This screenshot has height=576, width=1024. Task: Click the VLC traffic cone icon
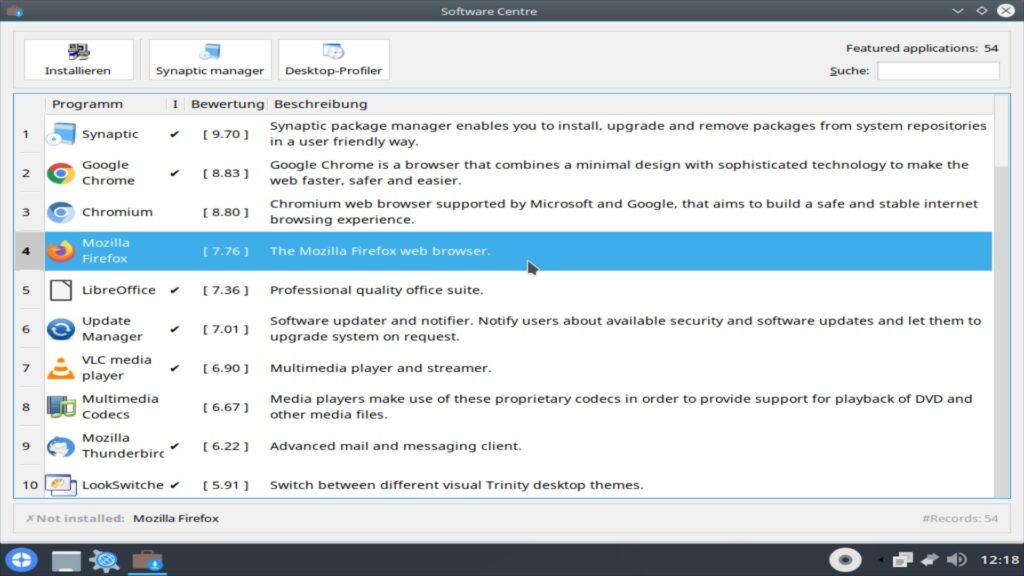(x=61, y=368)
